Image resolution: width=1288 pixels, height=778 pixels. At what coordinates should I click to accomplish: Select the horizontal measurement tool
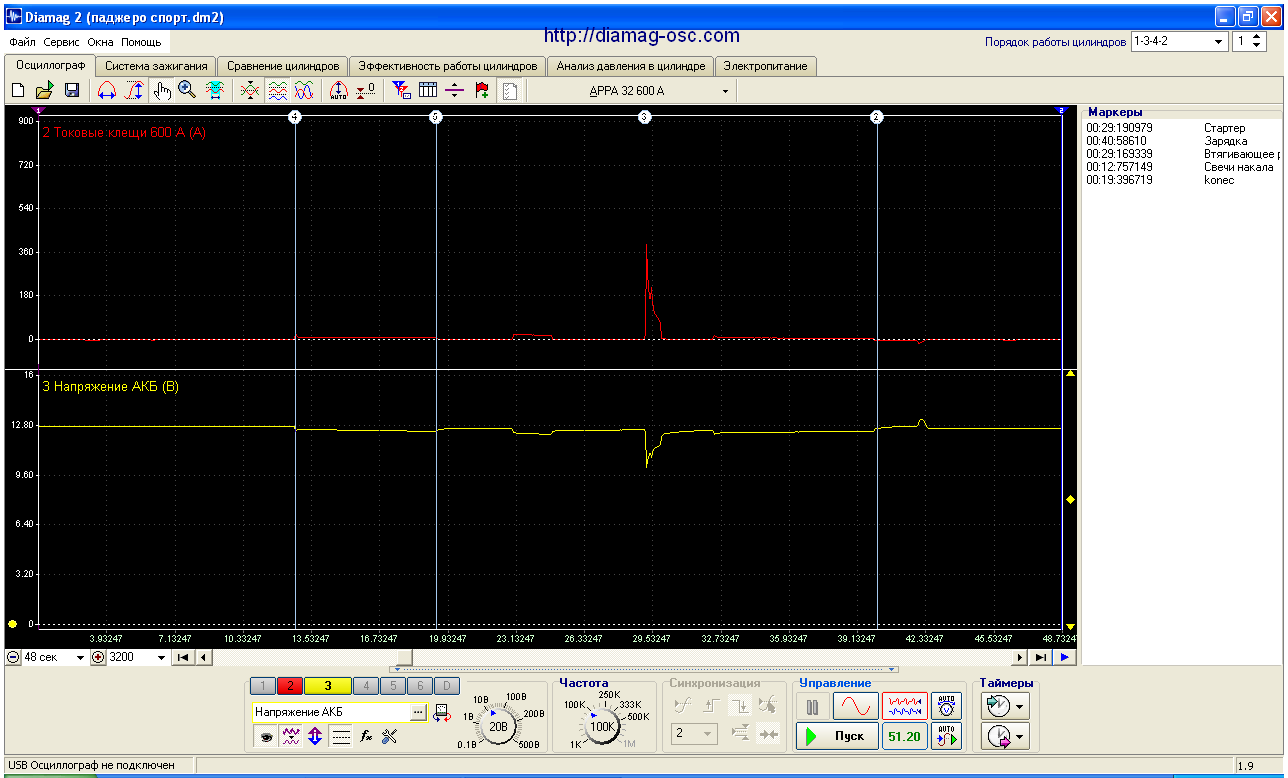click(107, 91)
